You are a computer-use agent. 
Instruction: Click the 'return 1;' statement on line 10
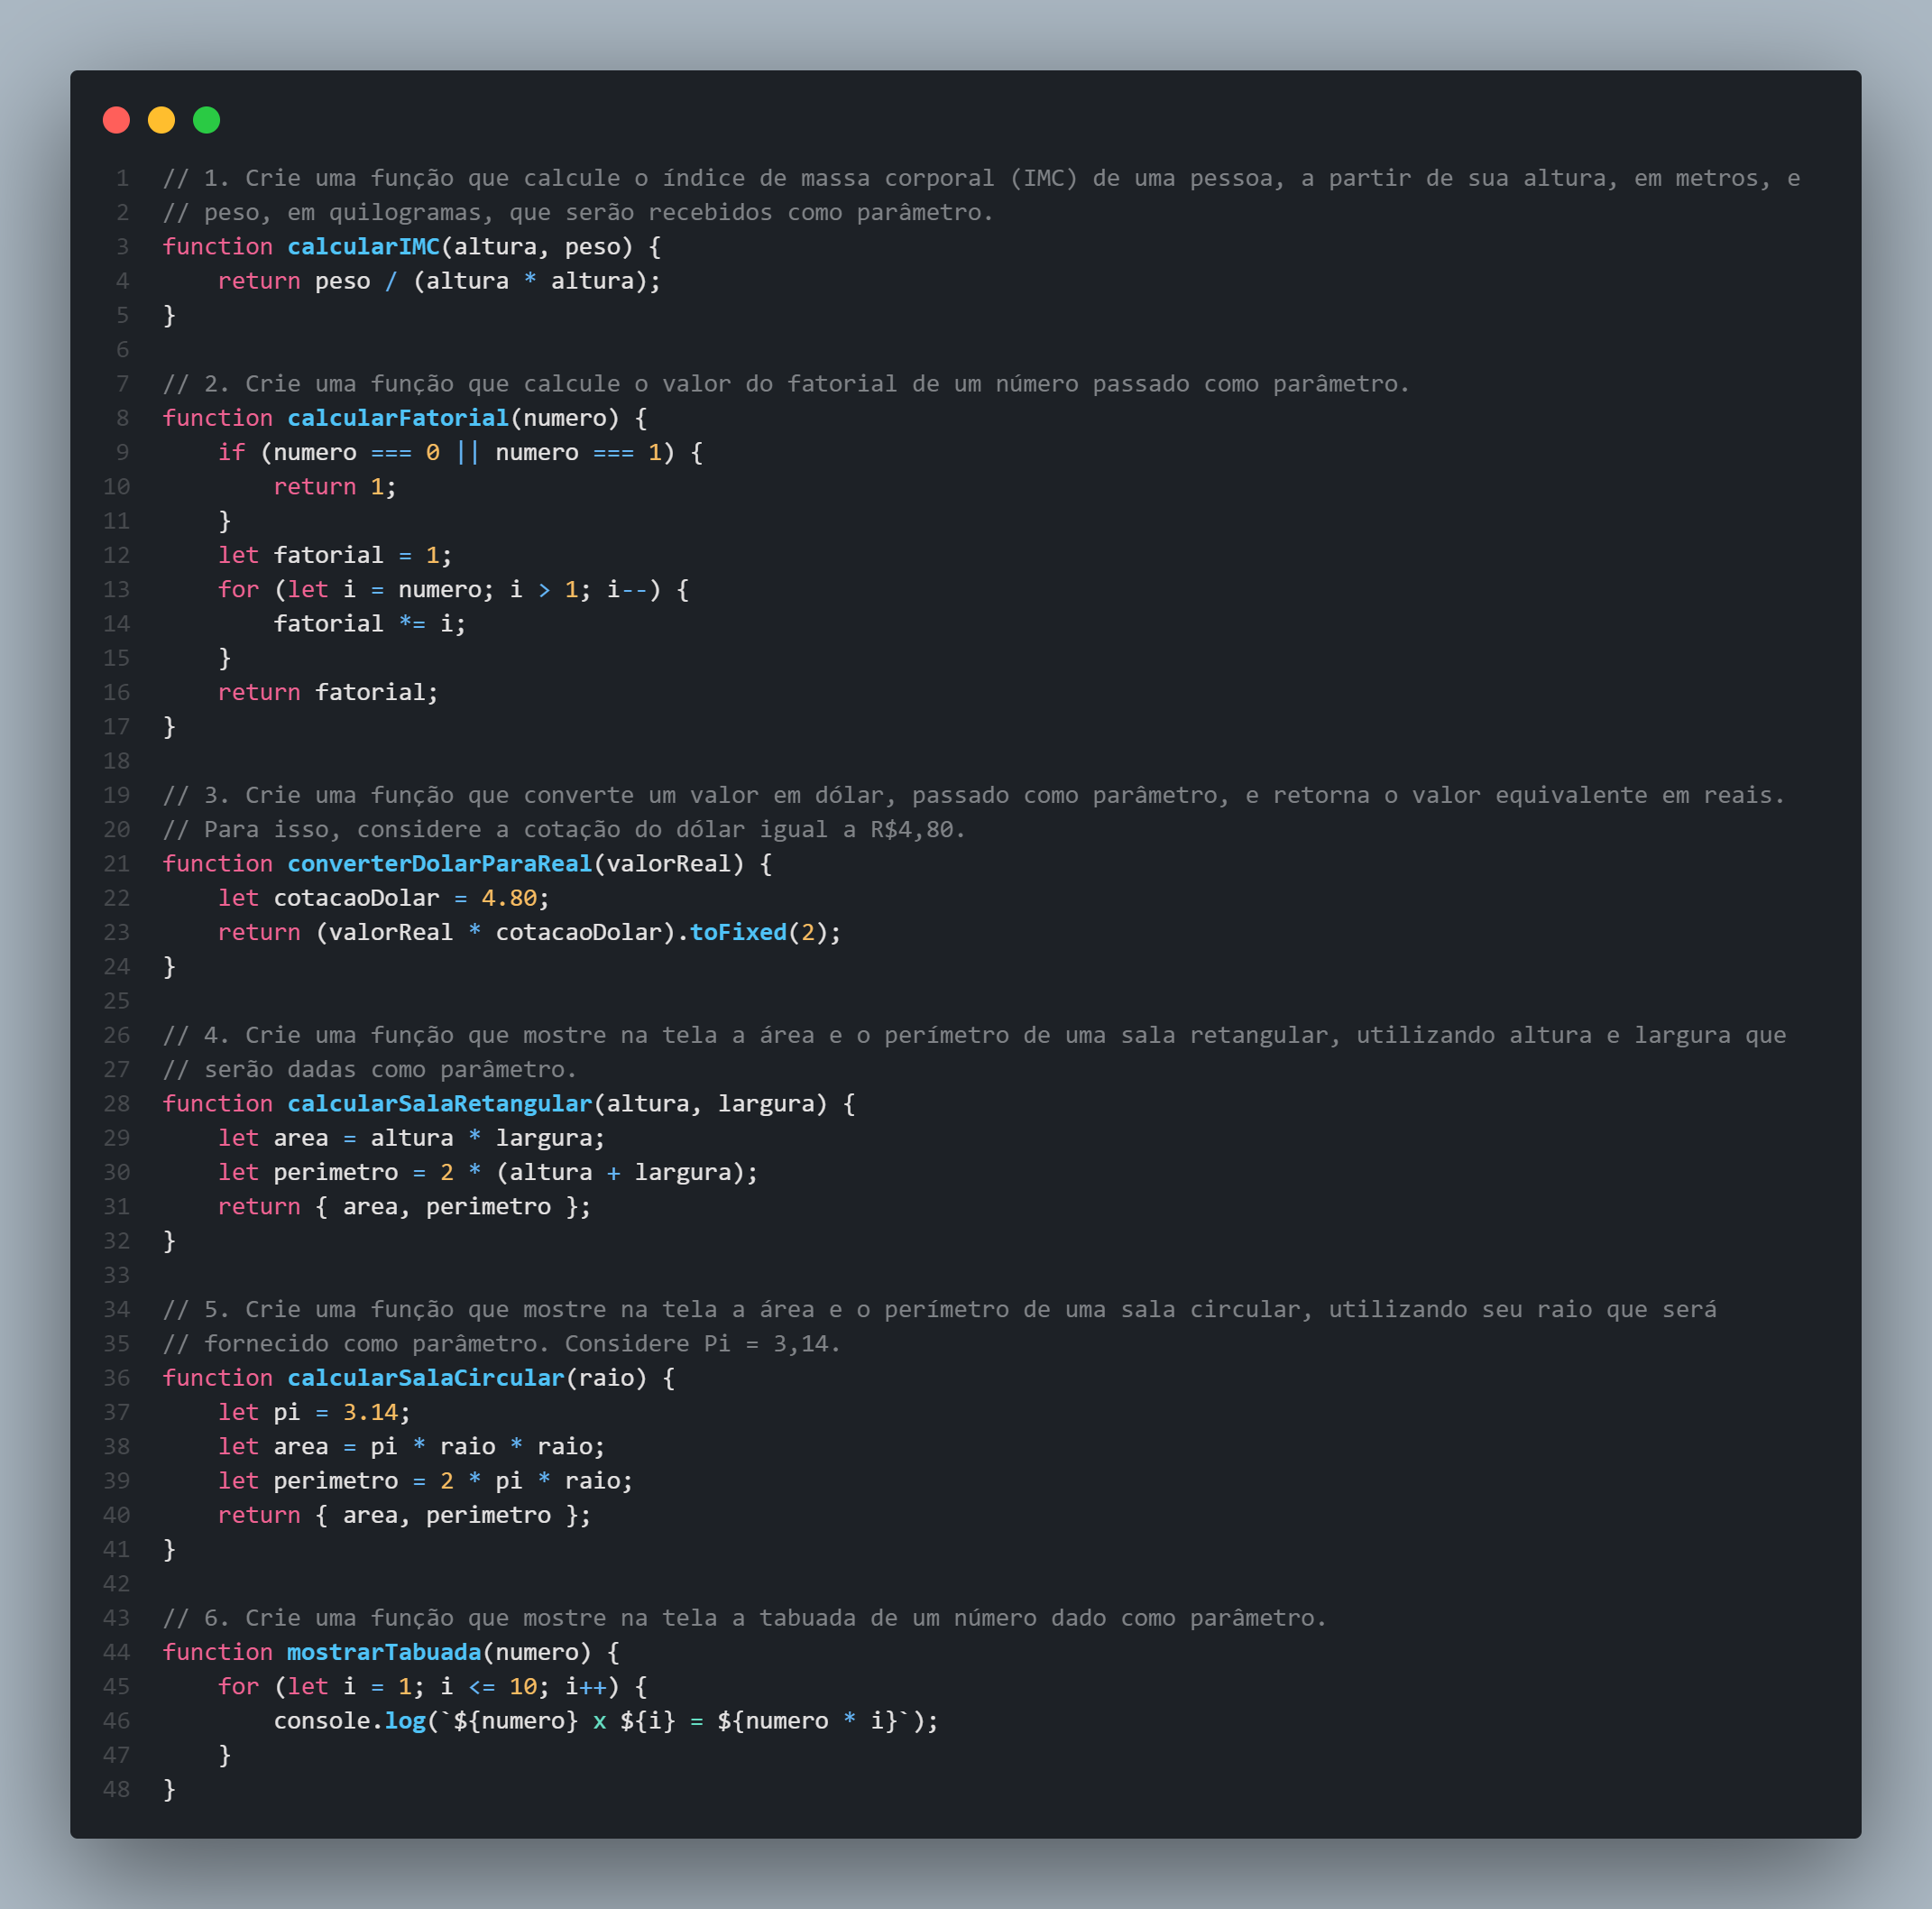335,487
